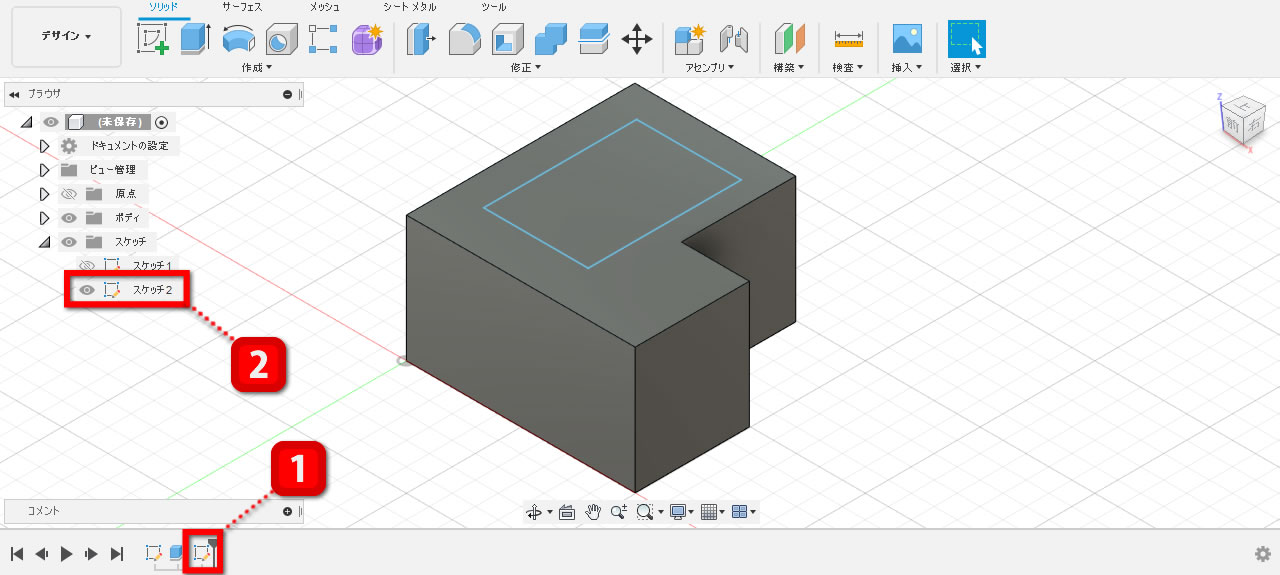1280x575 pixels.
Task: Open the アセンブリ dropdown menu
Action: (709, 67)
